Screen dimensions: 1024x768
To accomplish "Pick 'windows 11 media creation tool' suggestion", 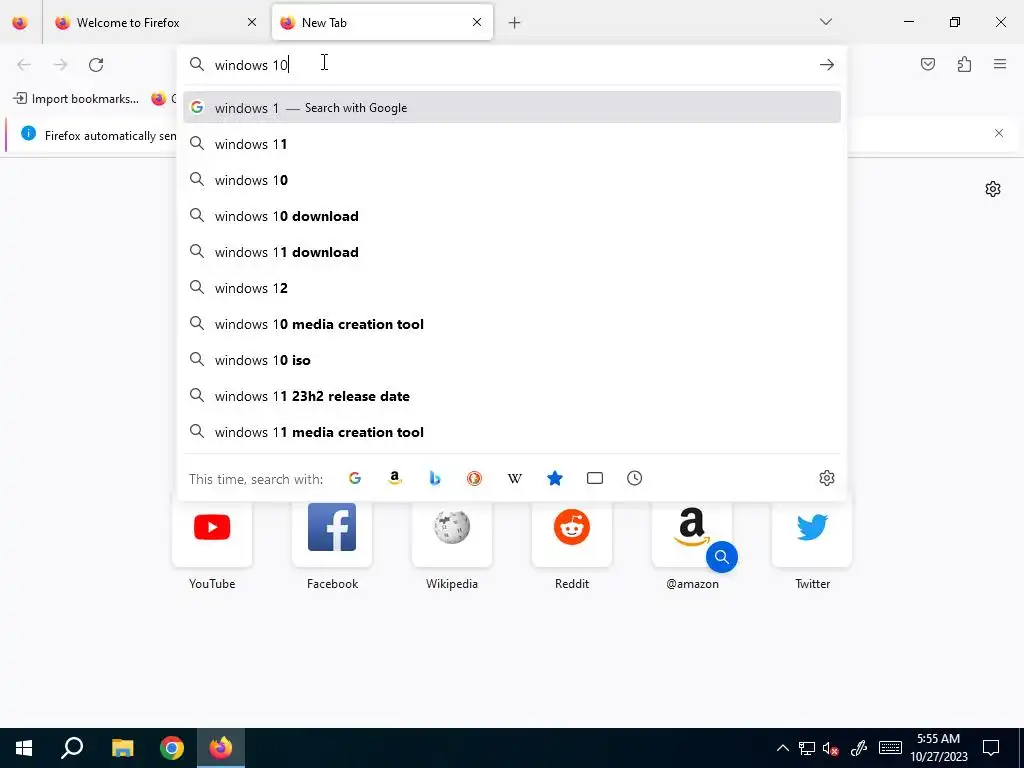I will click(512, 432).
